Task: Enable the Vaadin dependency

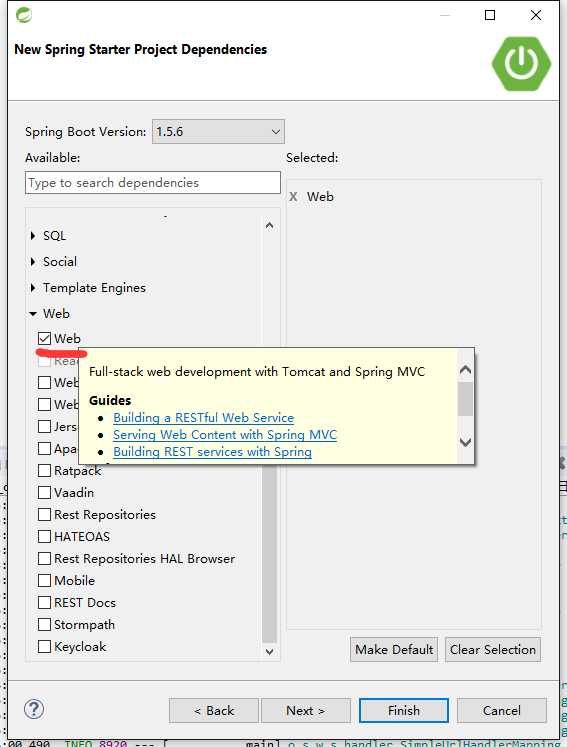Action: [x=44, y=493]
